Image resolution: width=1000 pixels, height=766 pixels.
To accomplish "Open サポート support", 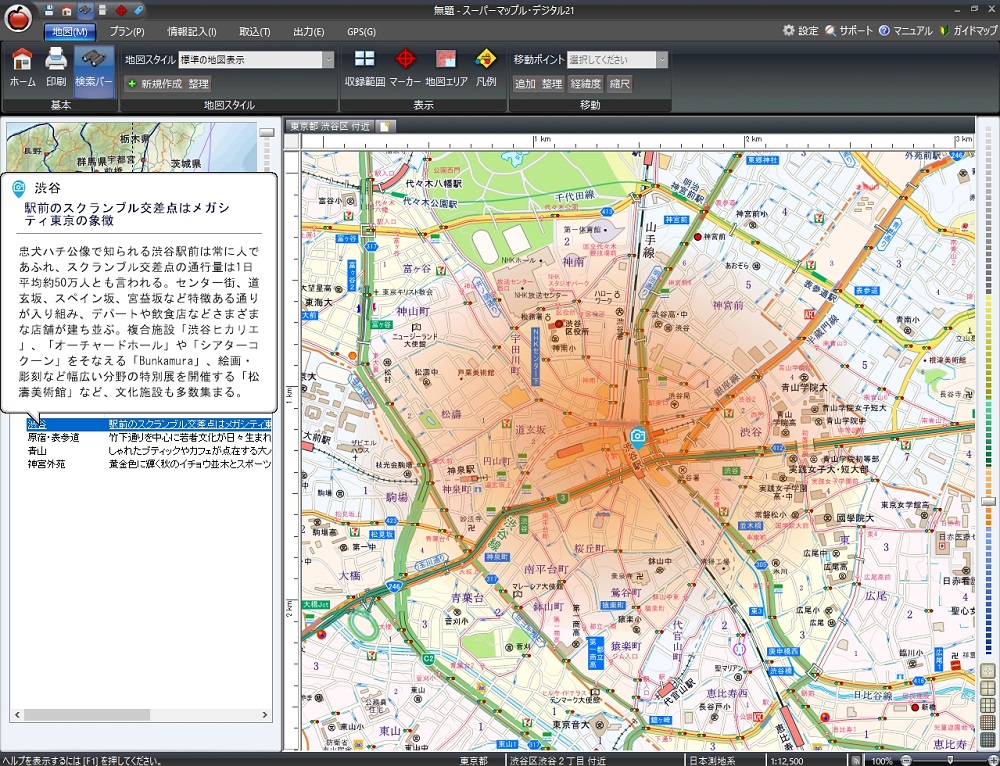I will tap(848, 31).
